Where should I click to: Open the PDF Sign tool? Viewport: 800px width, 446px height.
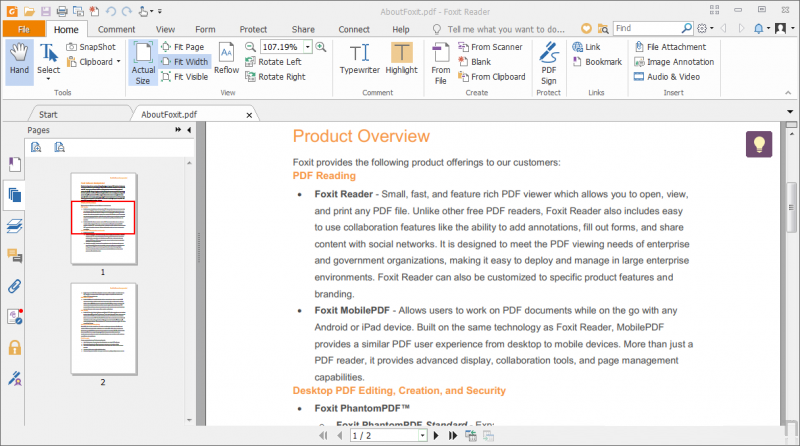(x=548, y=61)
